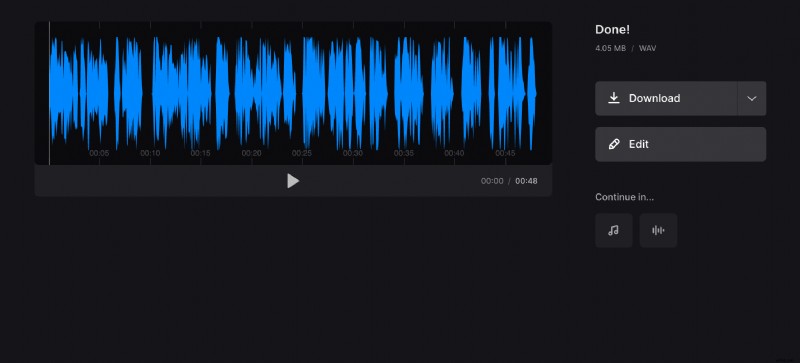Viewport: 800px width, 363px height.
Task: Jump to the 00:30 waveform mark
Action: [353, 153]
